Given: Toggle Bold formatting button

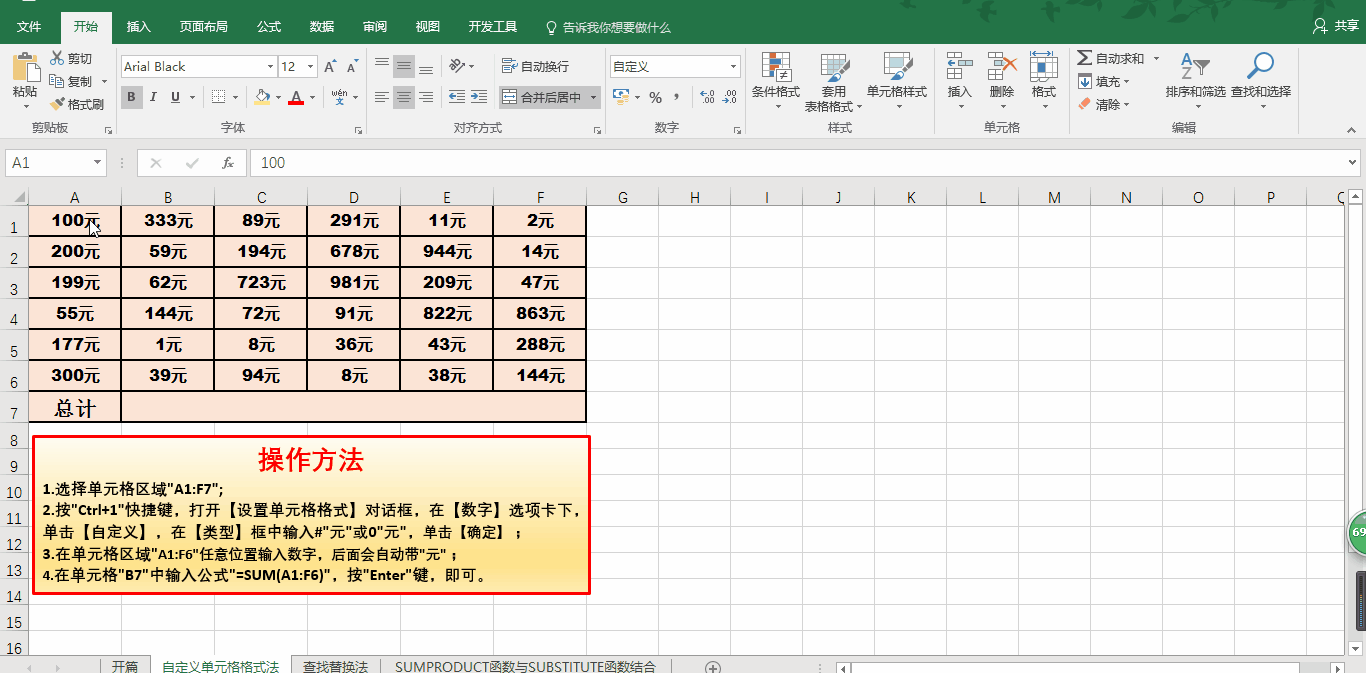Looking at the screenshot, I should (131, 97).
